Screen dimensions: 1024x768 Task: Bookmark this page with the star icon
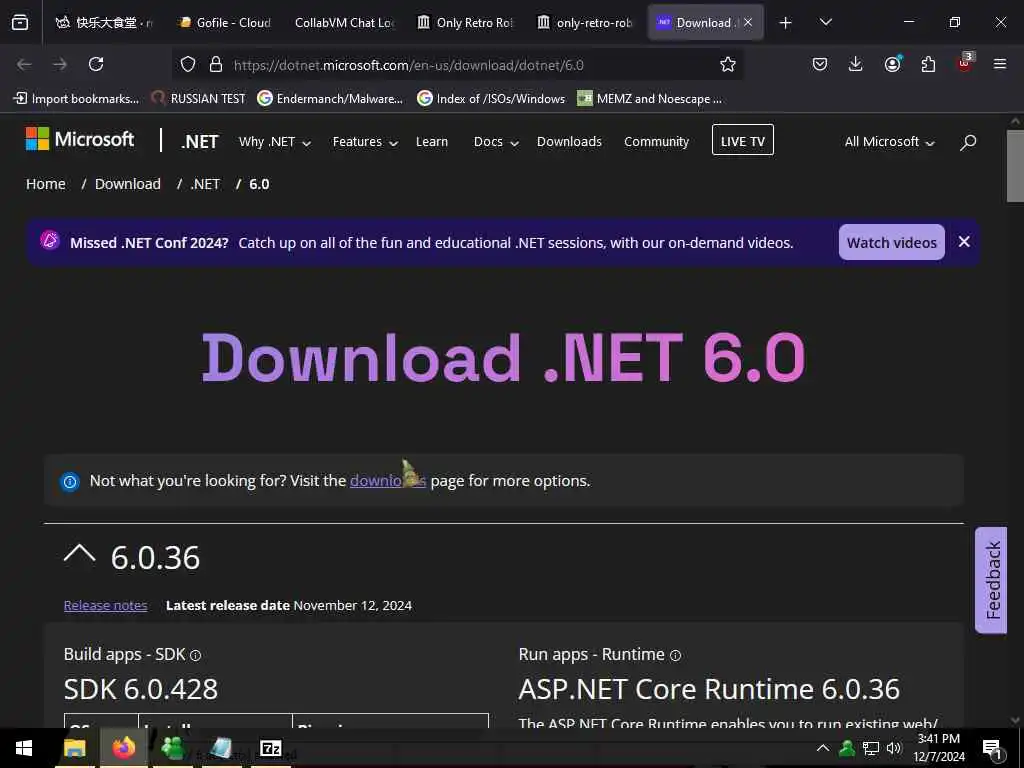(728, 64)
